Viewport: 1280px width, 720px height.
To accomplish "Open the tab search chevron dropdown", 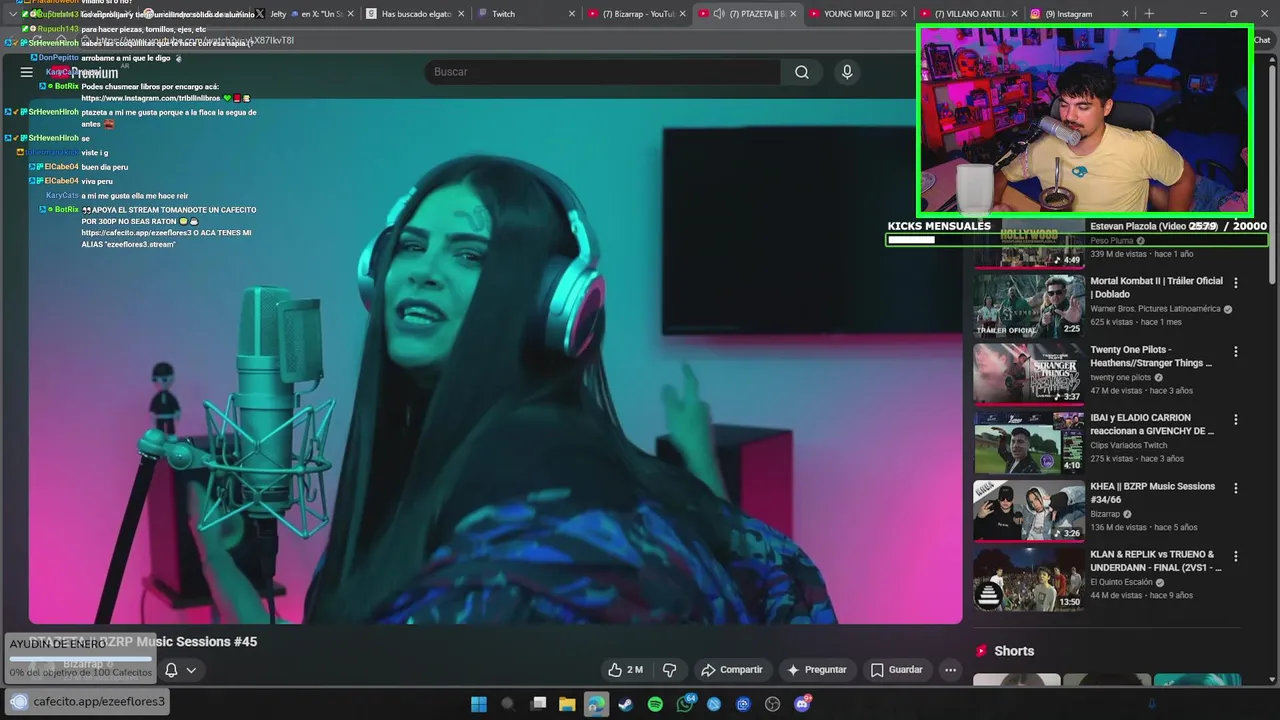I will tap(12, 14).
